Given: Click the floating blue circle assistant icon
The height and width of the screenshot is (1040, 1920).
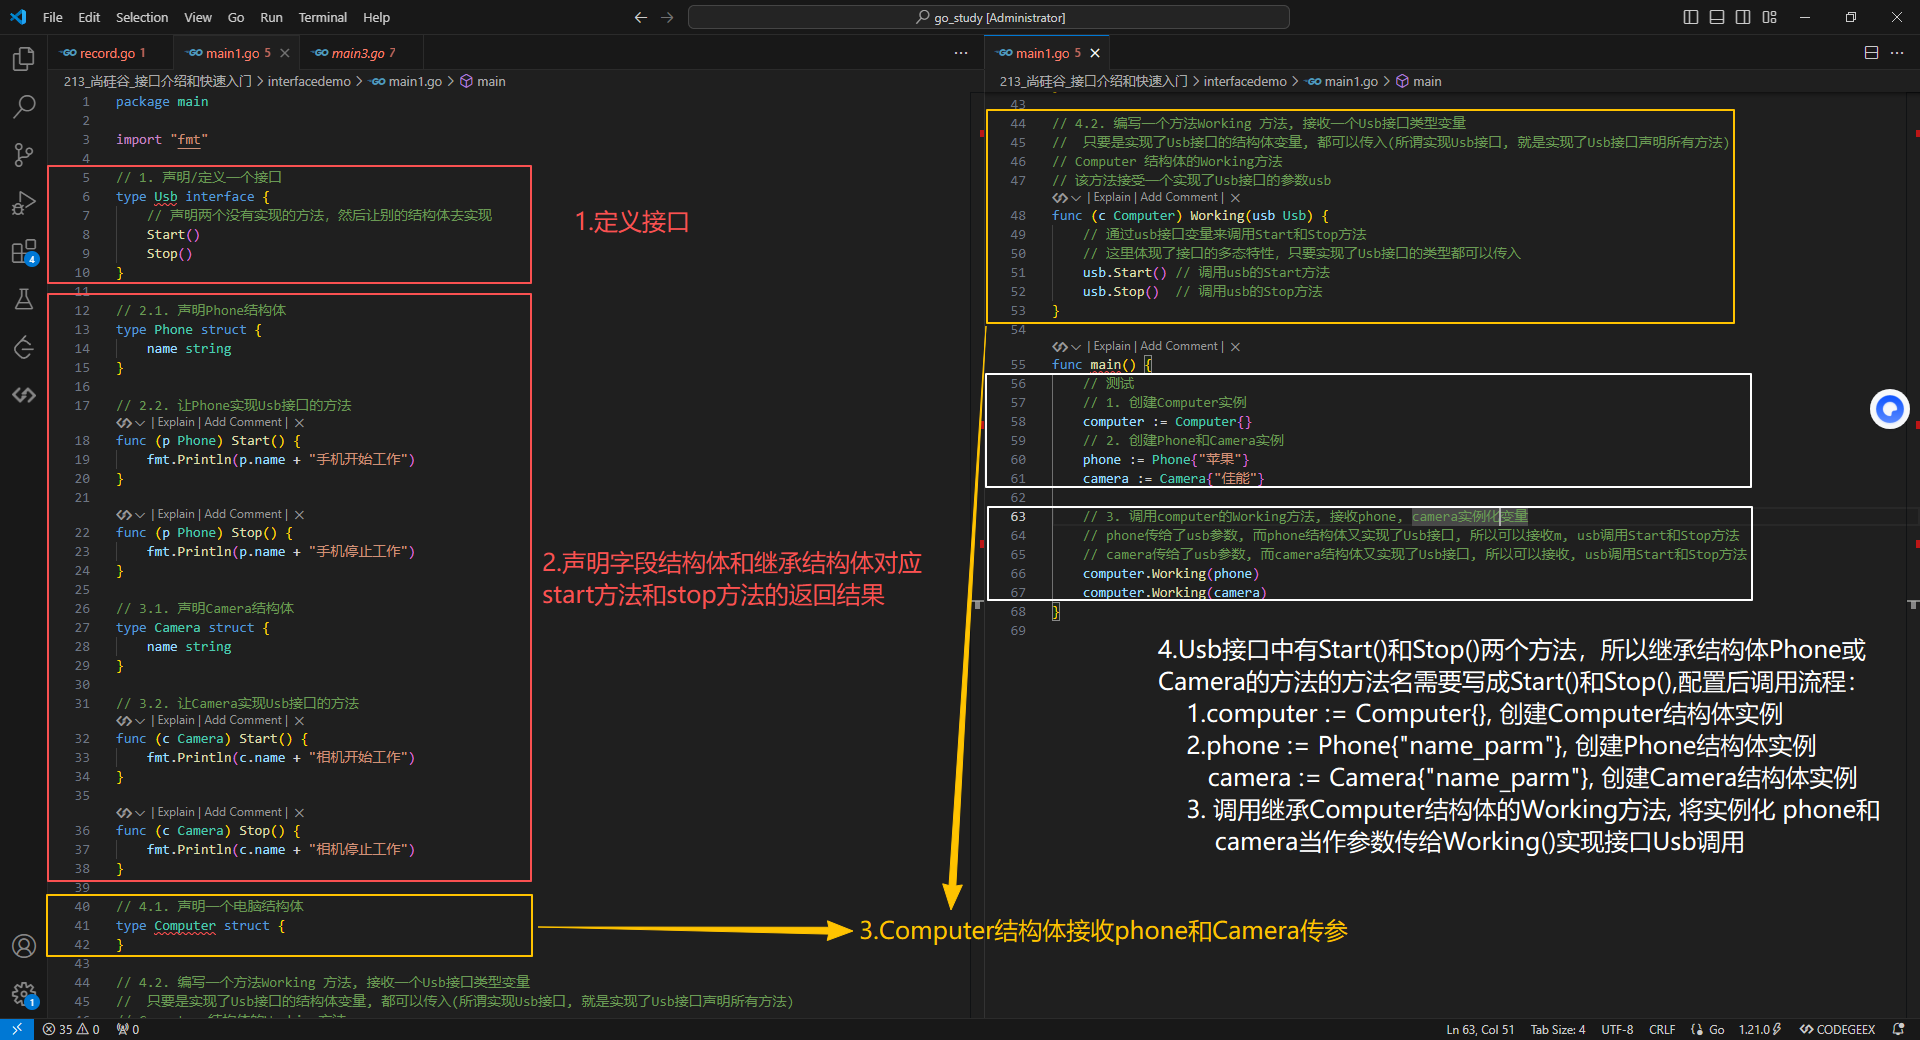Looking at the screenshot, I should point(1889,409).
